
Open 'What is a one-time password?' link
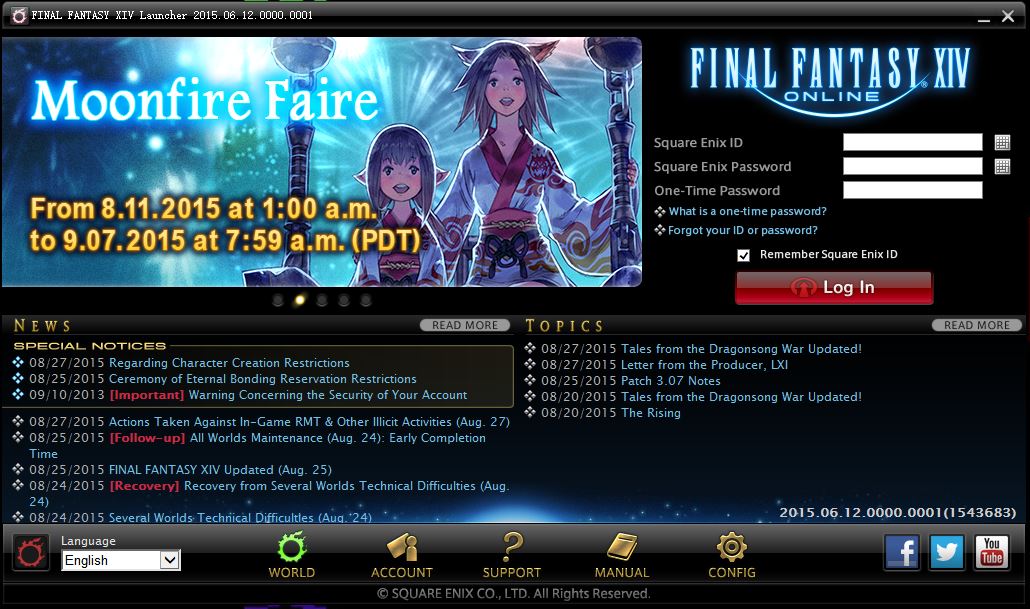coord(747,212)
